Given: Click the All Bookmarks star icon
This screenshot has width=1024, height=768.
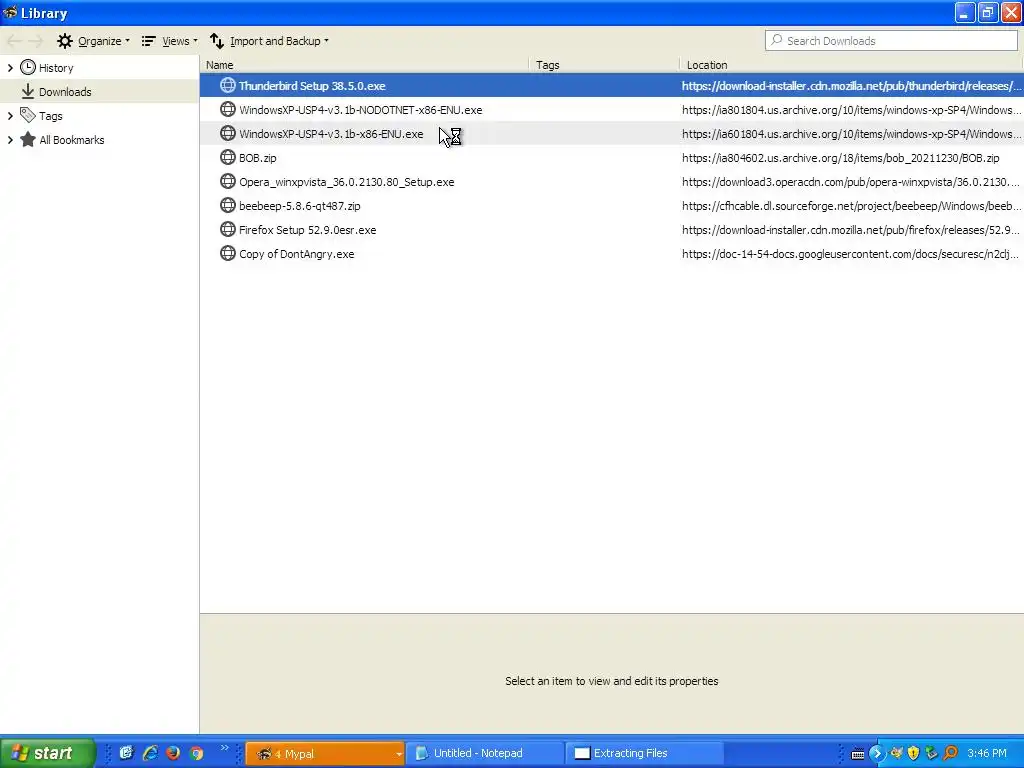Looking at the screenshot, I should [27, 140].
